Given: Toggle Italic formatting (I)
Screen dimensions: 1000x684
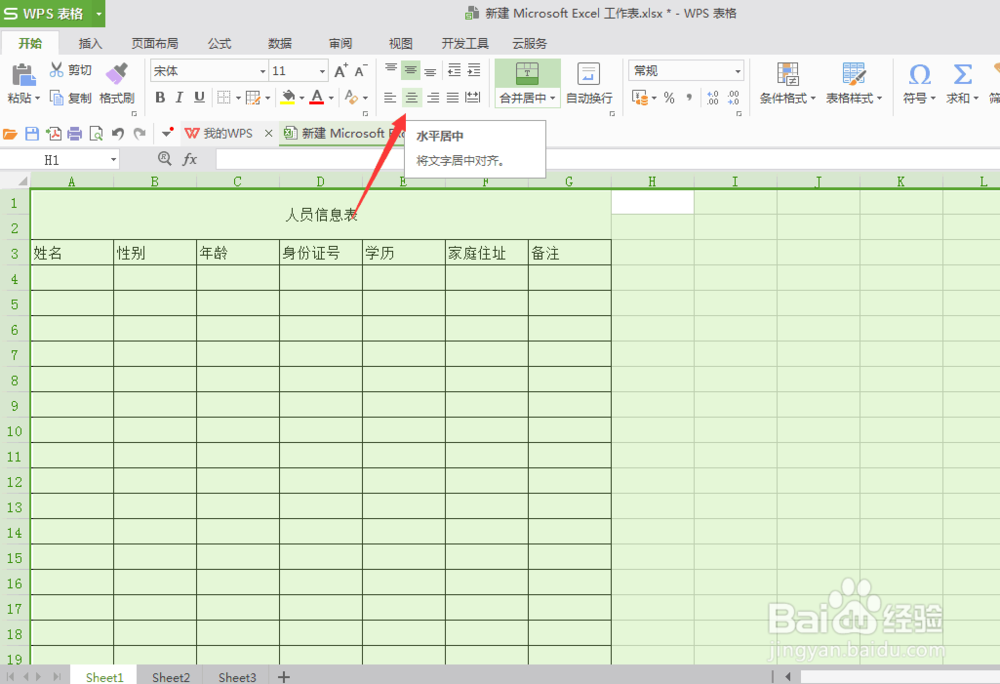Looking at the screenshot, I should coord(179,97).
